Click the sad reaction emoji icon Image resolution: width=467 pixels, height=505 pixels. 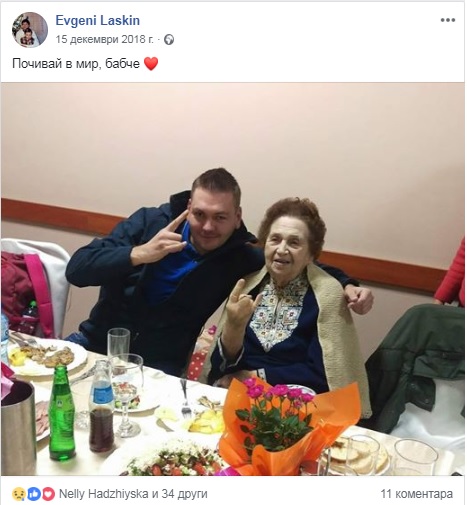18,494
